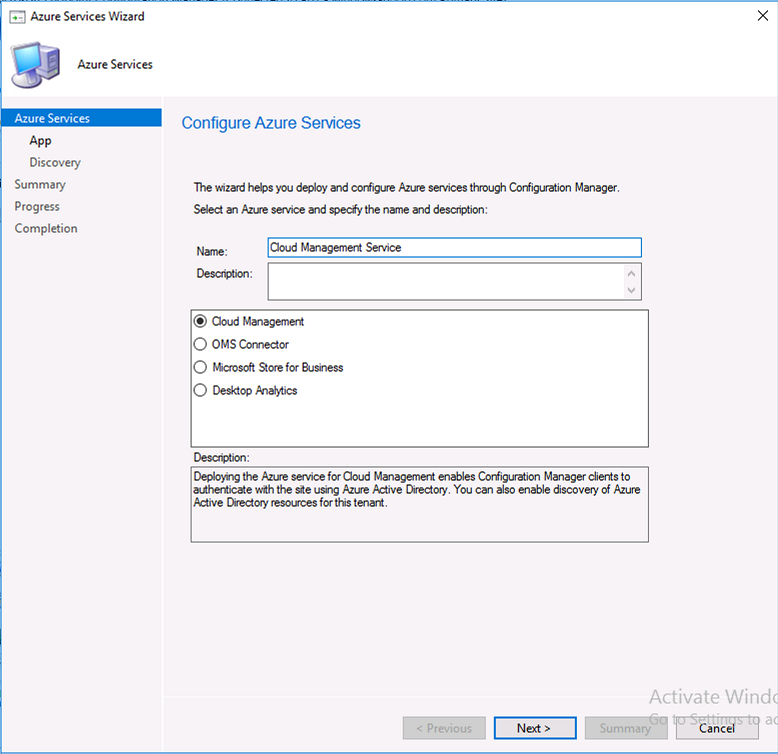The width and height of the screenshot is (778, 754).
Task: Click the Description box scroll up arrow
Action: click(x=631, y=274)
